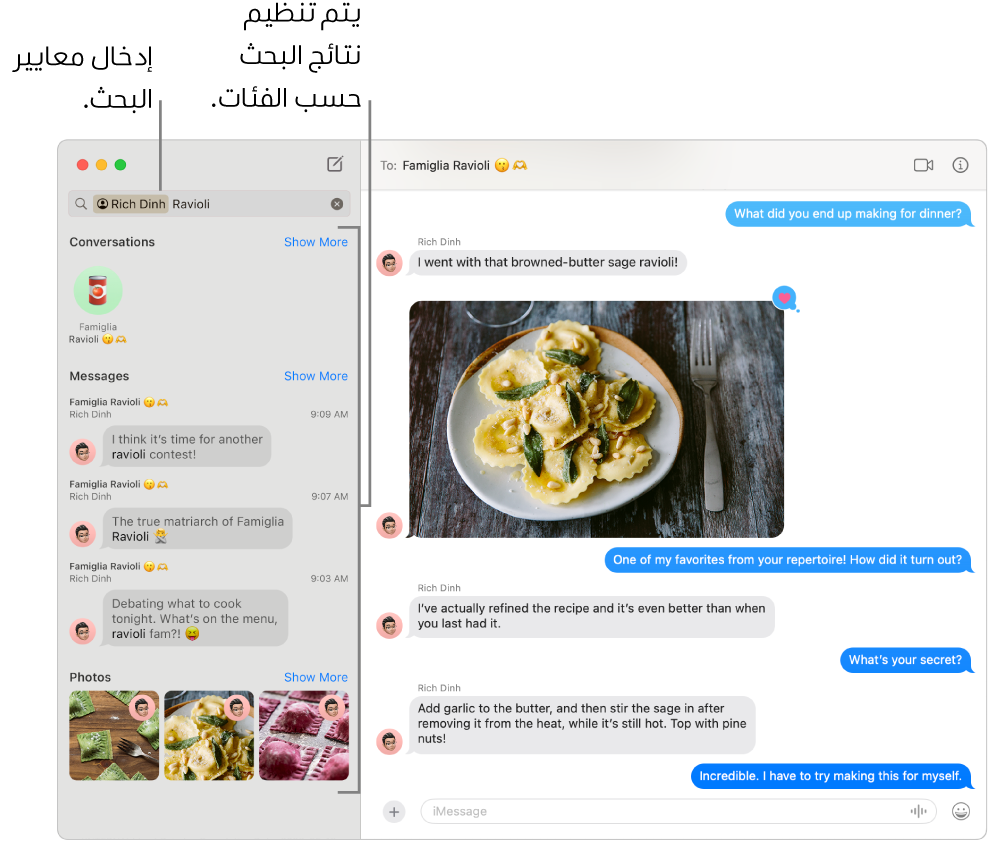Image resolution: width=990 pixels, height=841 pixels.
Task: Open the emoji picker
Action: click(x=960, y=811)
